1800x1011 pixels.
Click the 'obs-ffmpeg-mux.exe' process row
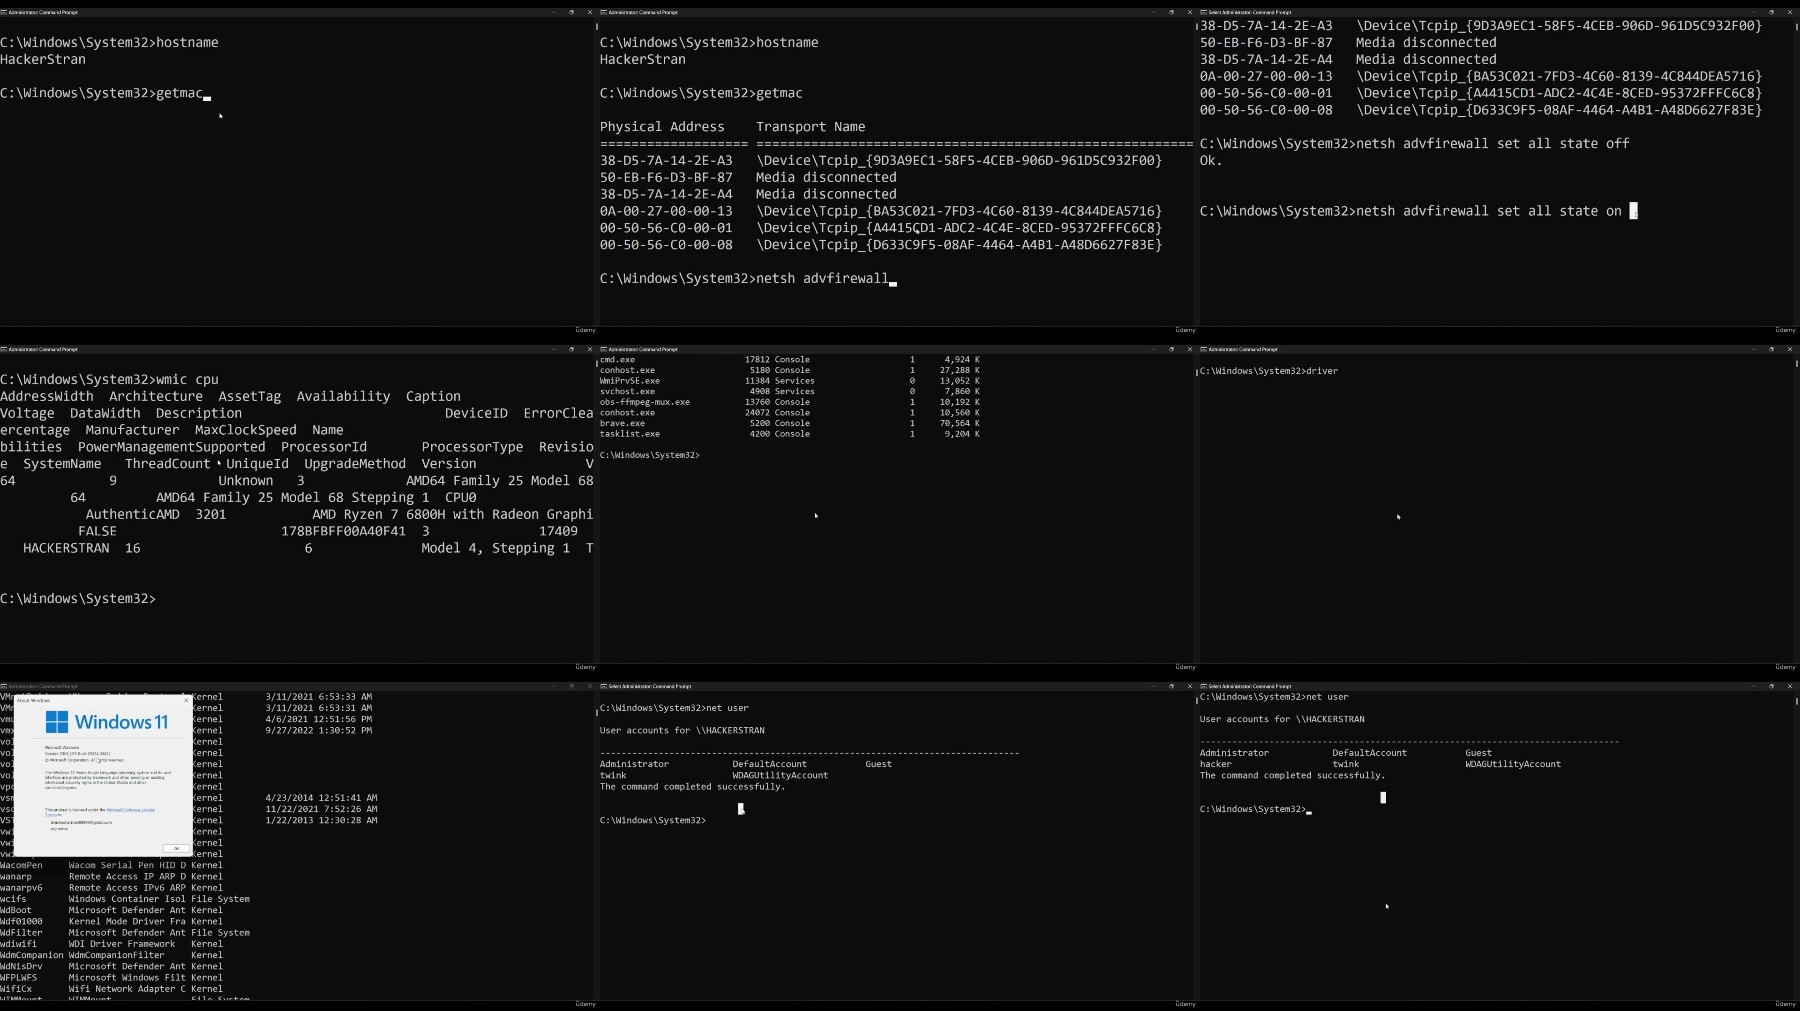[x=790, y=402]
